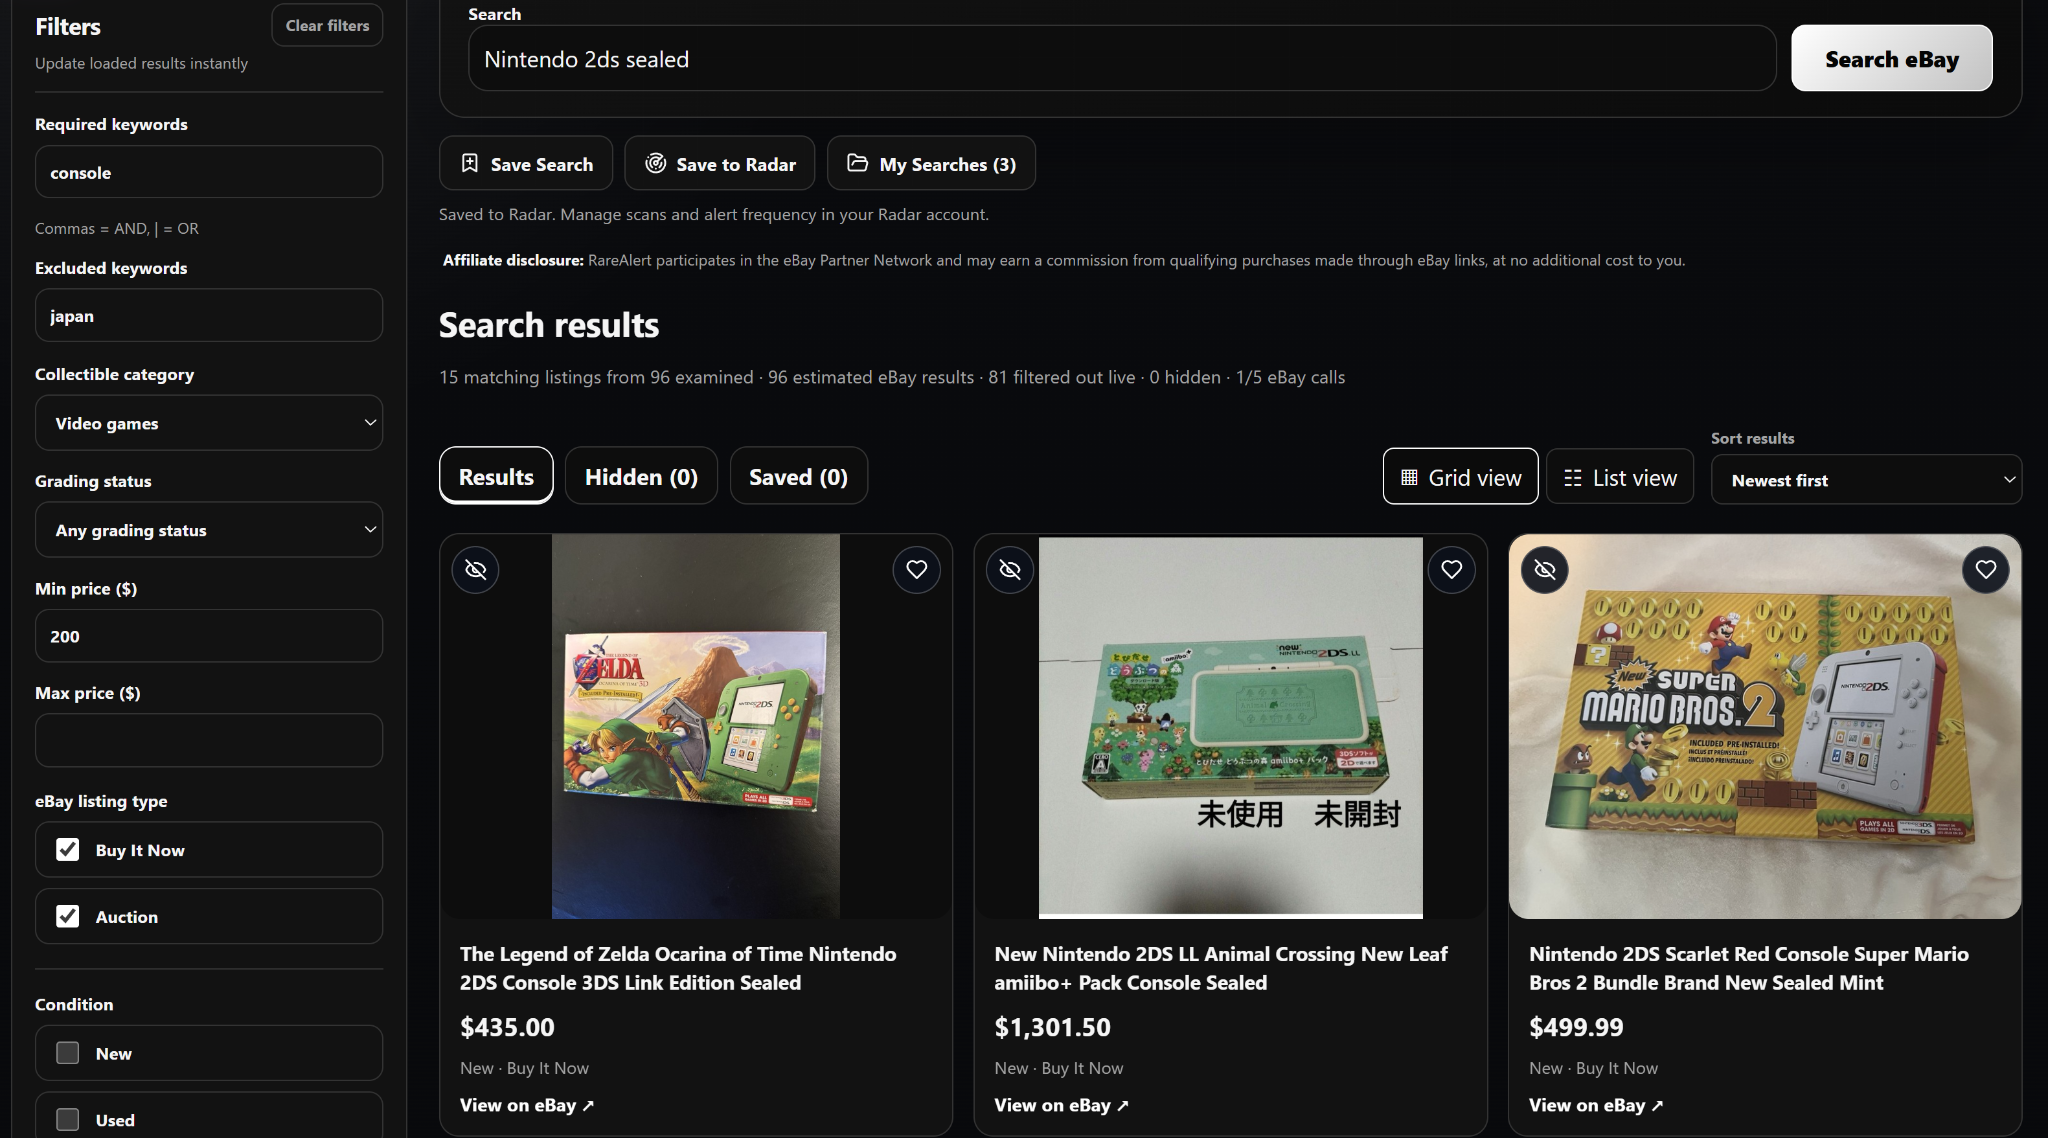Viewport: 2048px width, 1138px height.
Task: Hide the Super Mario Bros 2 bundle listing
Action: pyautogui.click(x=1545, y=569)
